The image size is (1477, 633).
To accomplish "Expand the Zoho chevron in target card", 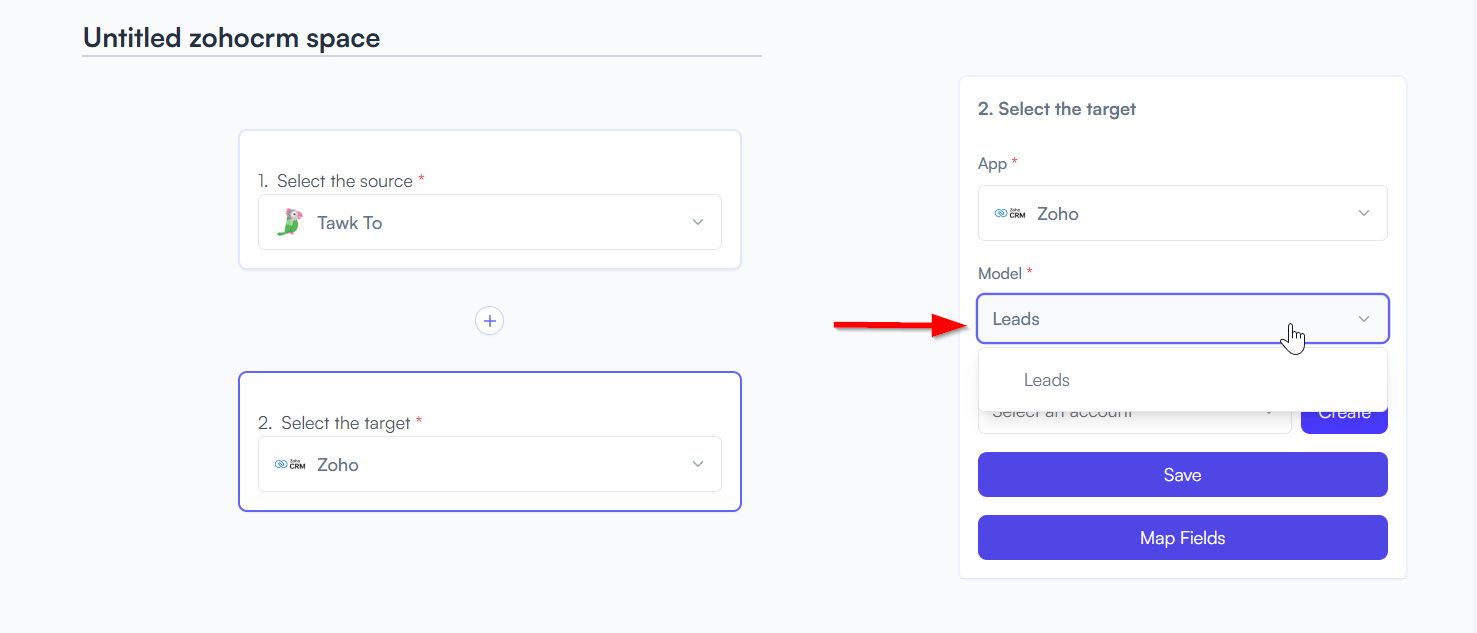I will pyautogui.click(x=698, y=464).
